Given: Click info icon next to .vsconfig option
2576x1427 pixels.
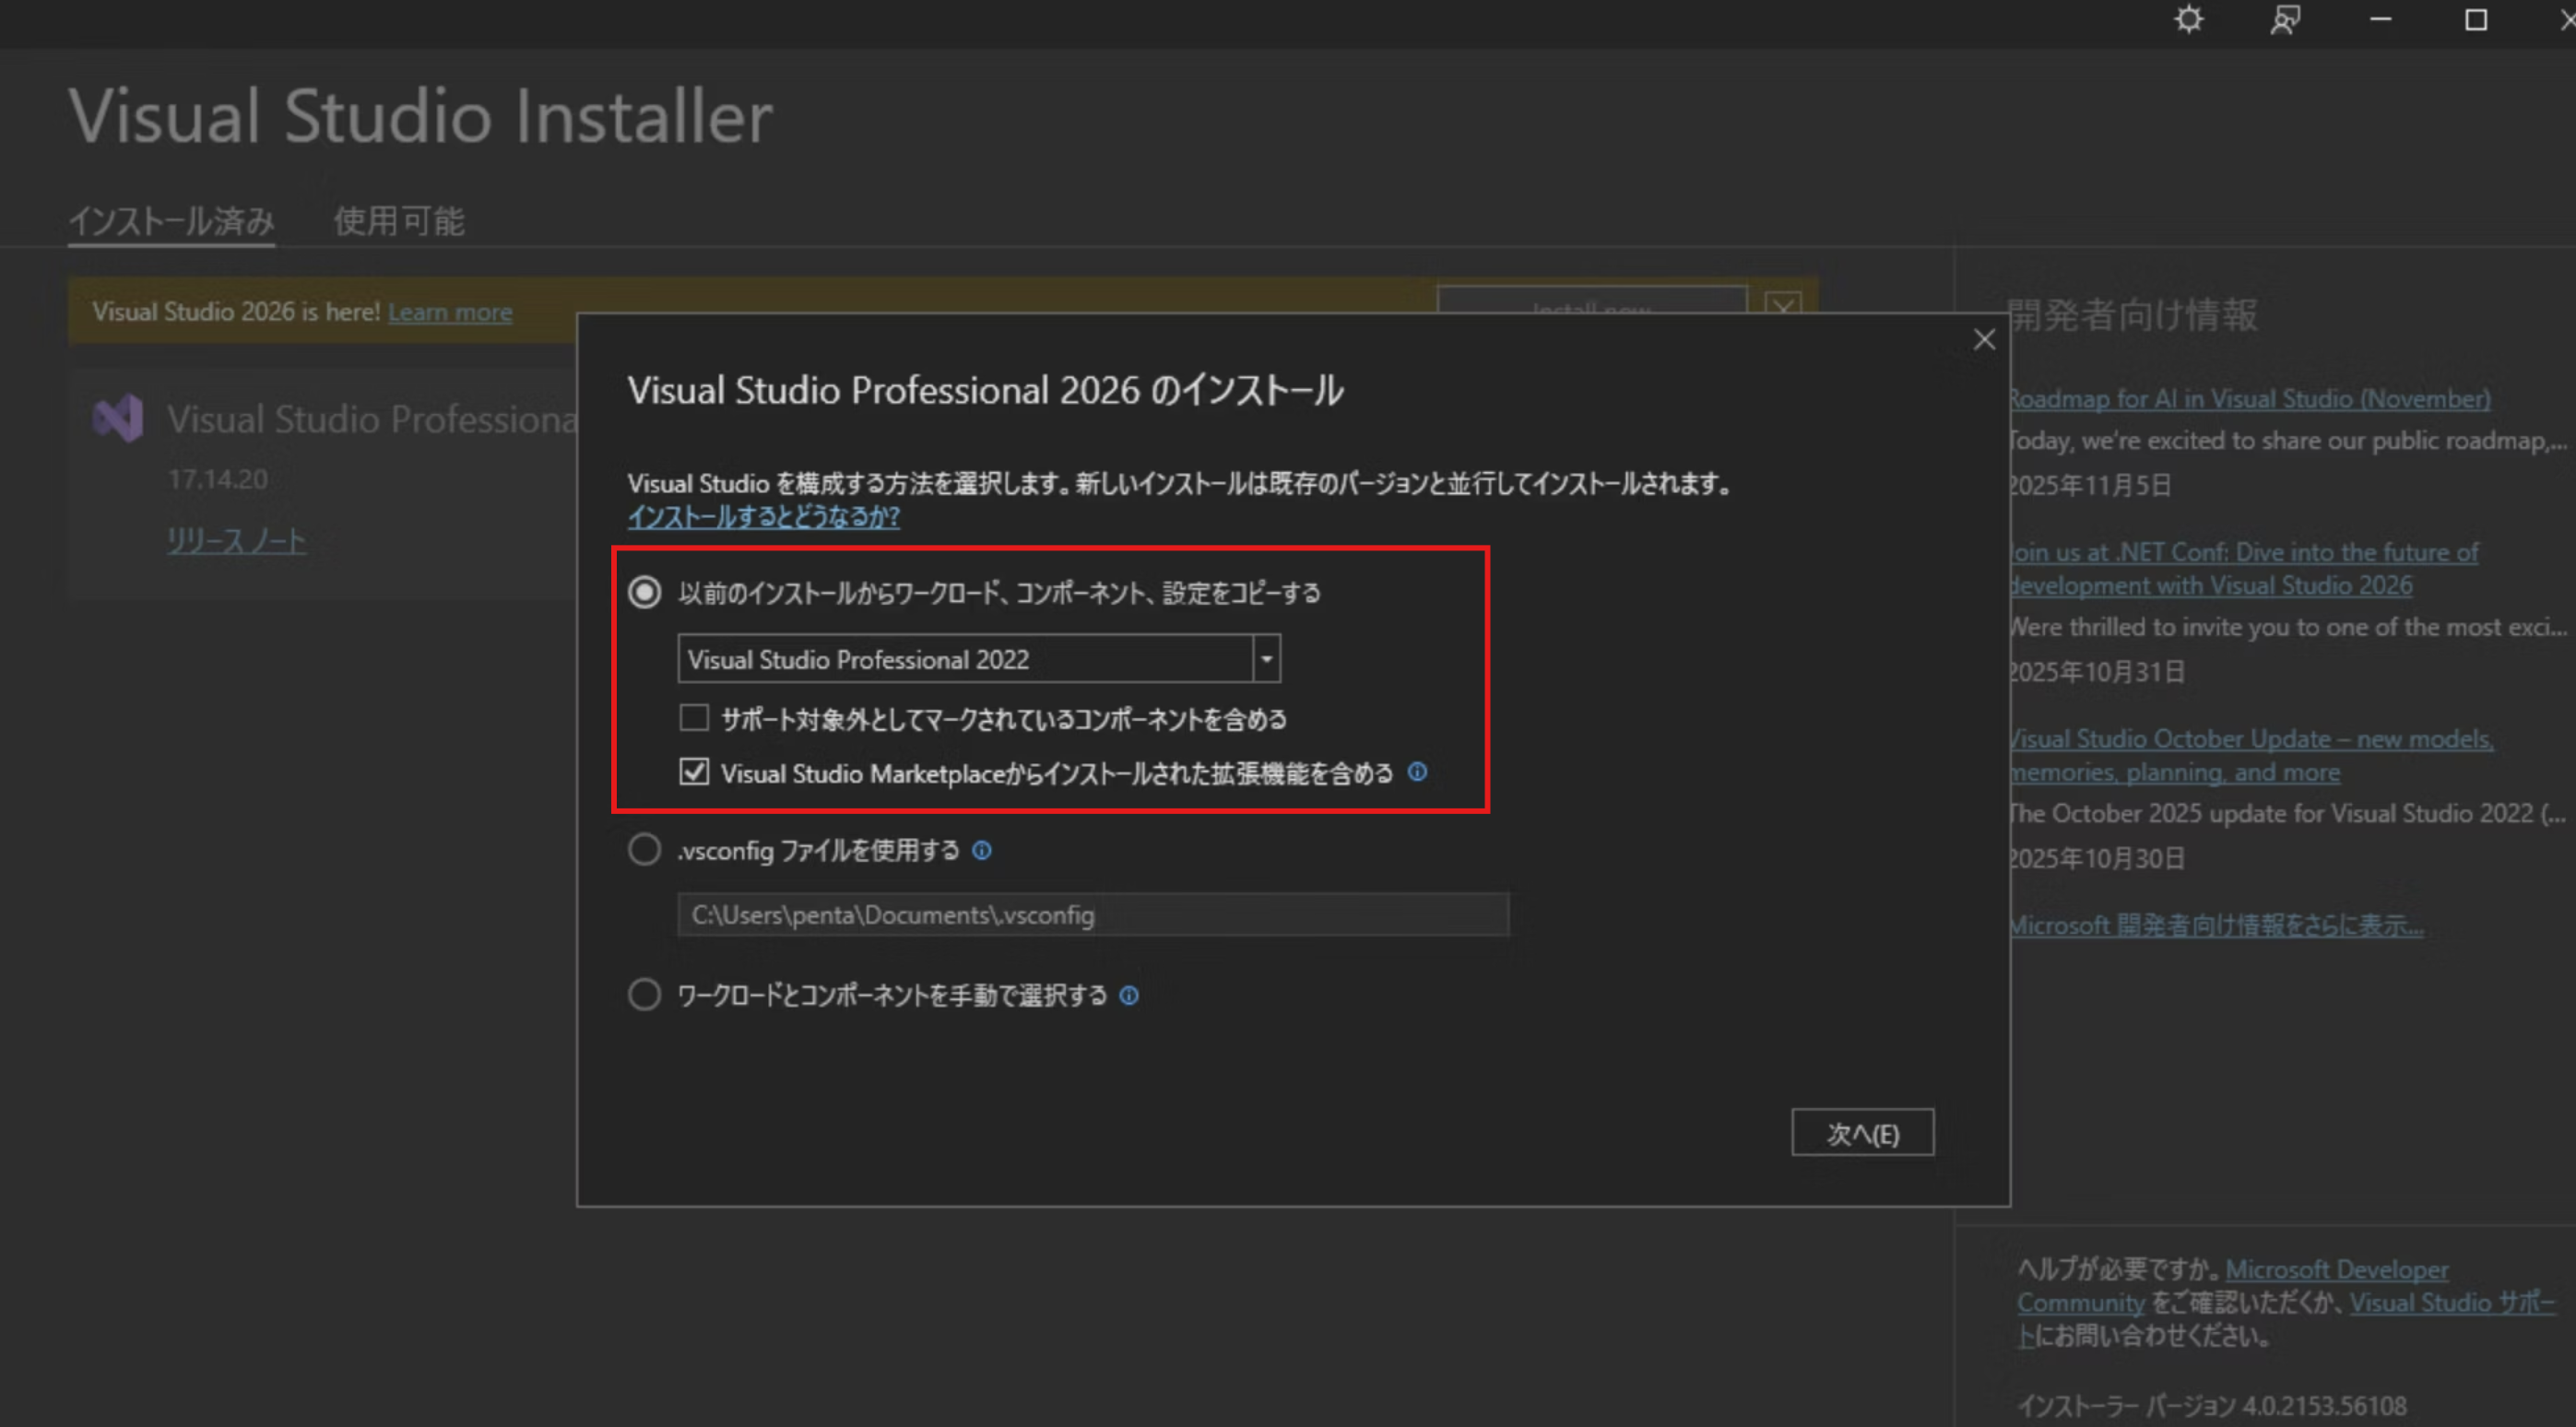Looking at the screenshot, I should coord(982,850).
